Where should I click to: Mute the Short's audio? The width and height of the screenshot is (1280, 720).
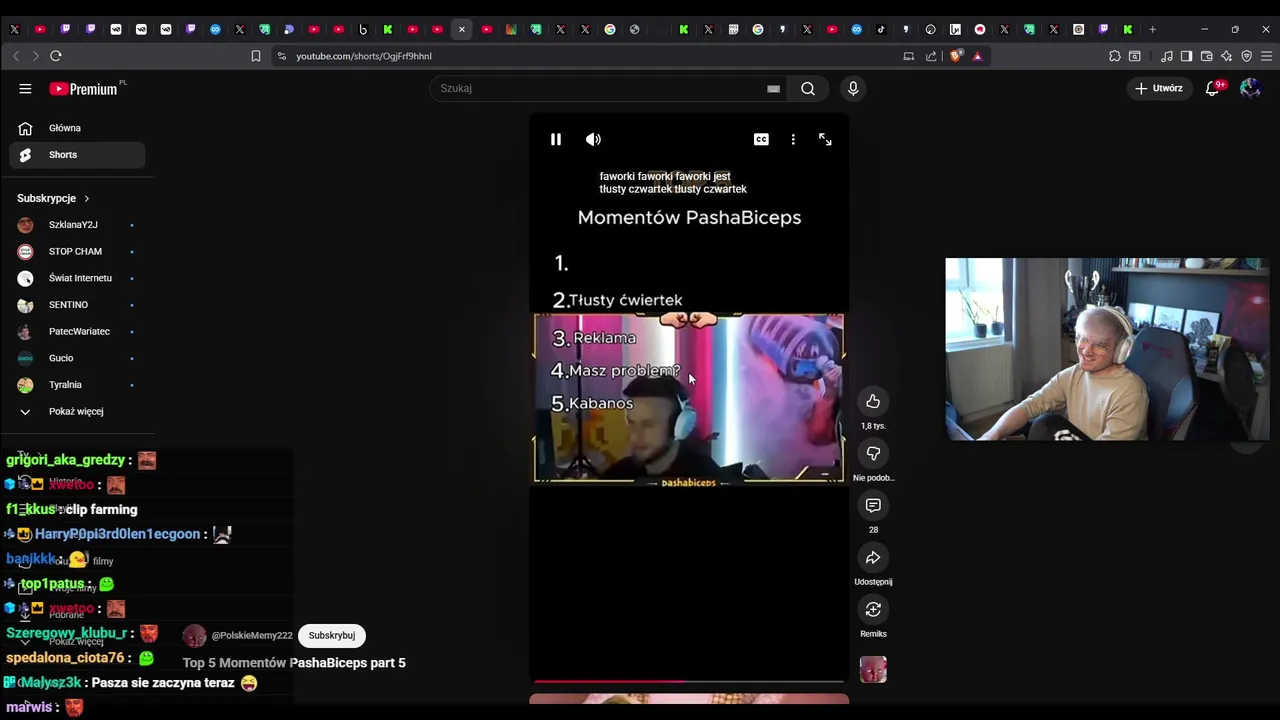(593, 139)
